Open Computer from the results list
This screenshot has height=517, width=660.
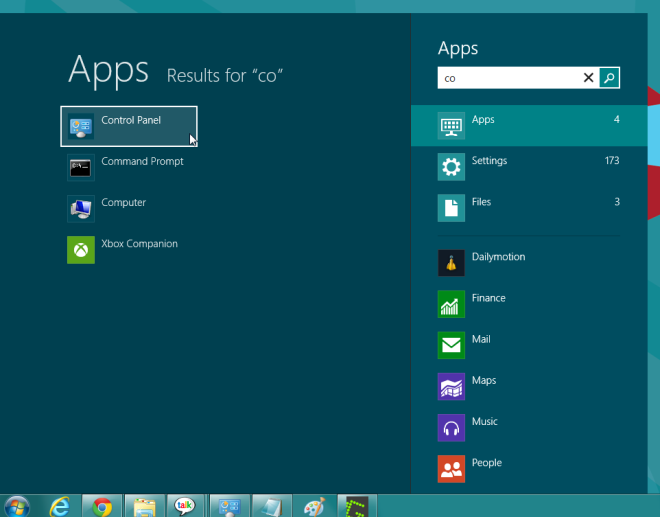pos(129,209)
